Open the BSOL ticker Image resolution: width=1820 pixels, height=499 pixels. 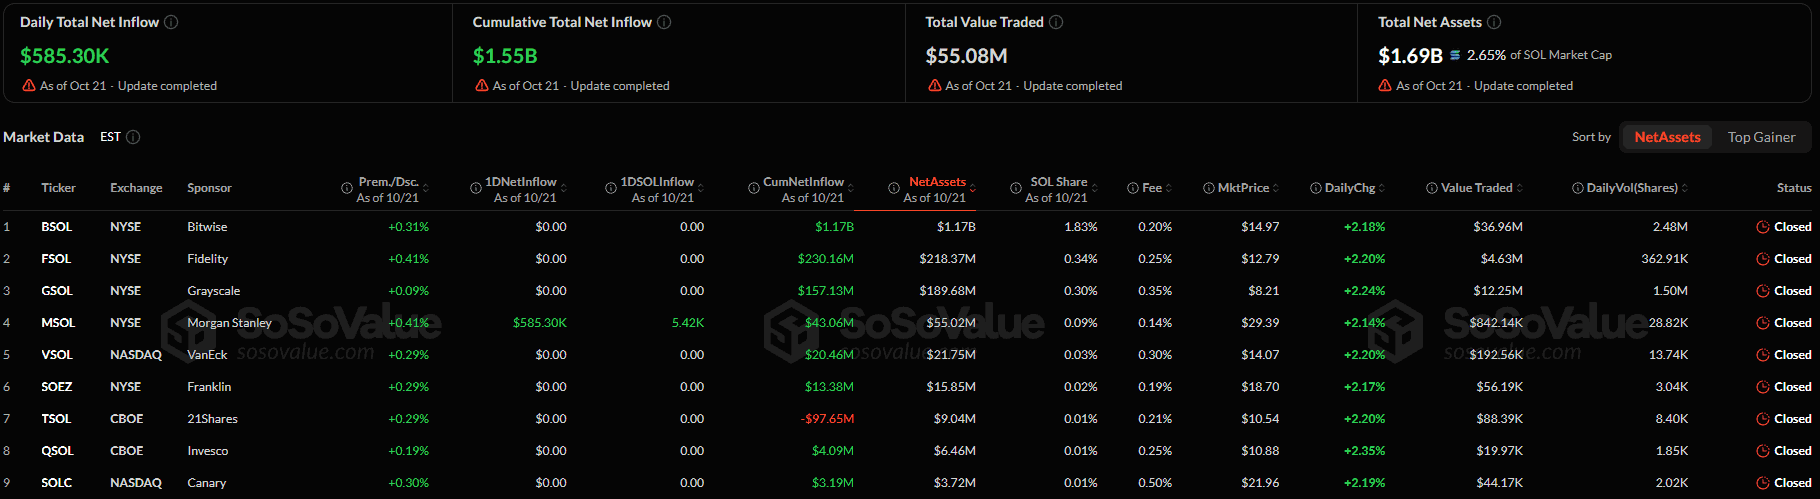pos(57,227)
